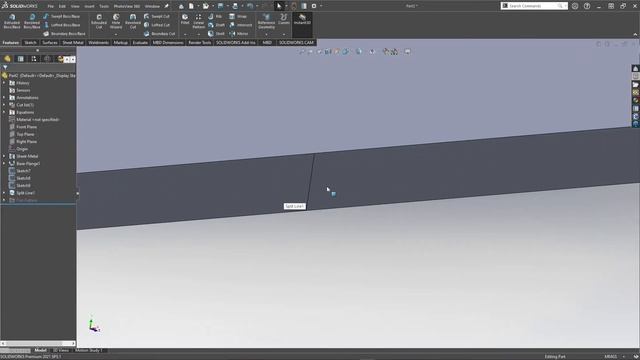640x360 pixels.
Task: Open the Reference Geometry dropdown arrow
Action: (266, 34)
